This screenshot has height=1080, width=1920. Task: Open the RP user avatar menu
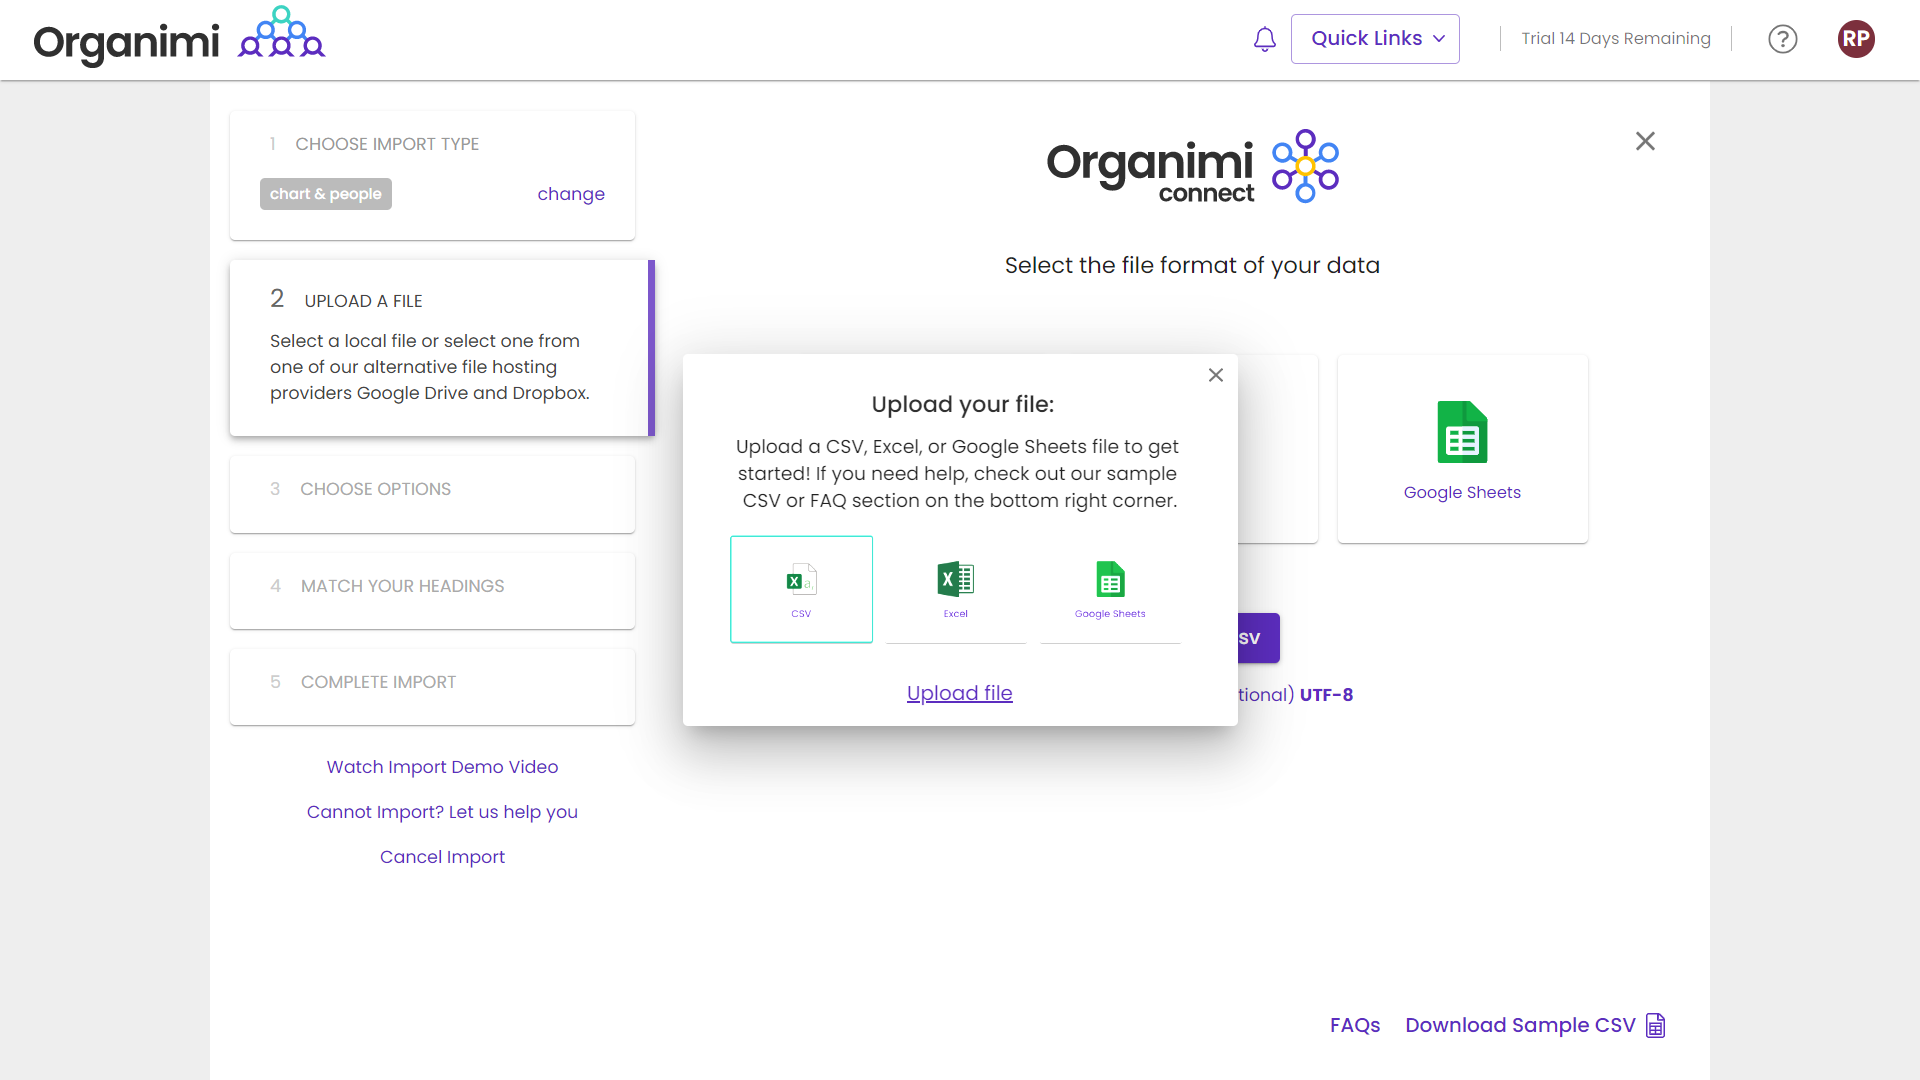[1856, 39]
